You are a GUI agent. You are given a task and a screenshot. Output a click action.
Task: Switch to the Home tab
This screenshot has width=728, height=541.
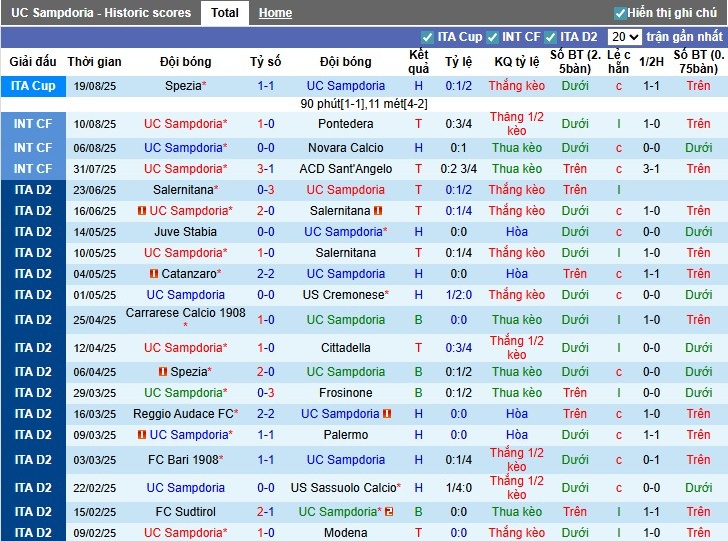pyautogui.click(x=275, y=13)
